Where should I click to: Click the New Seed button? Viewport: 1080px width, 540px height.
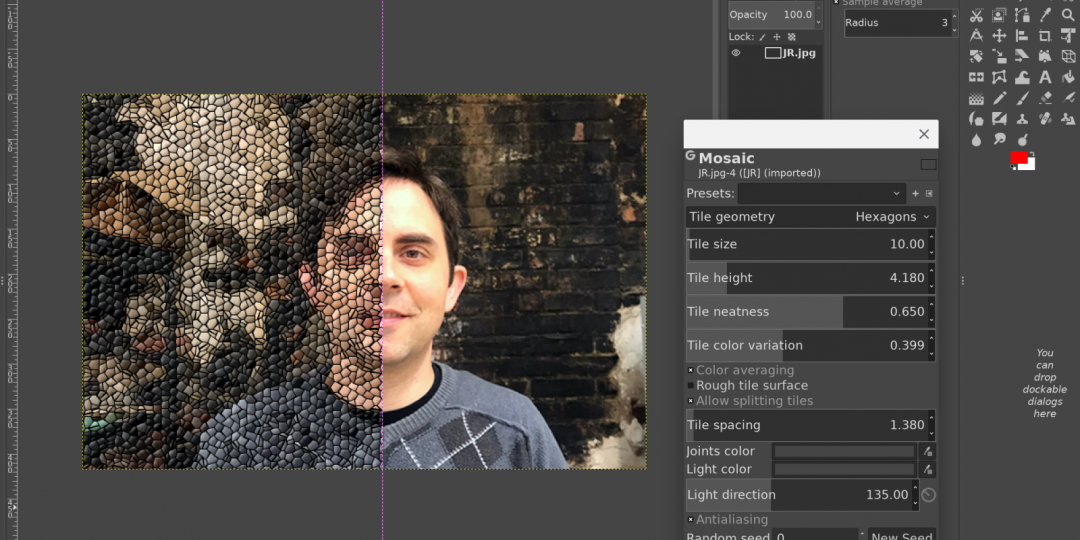pyautogui.click(x=902, y=535)
